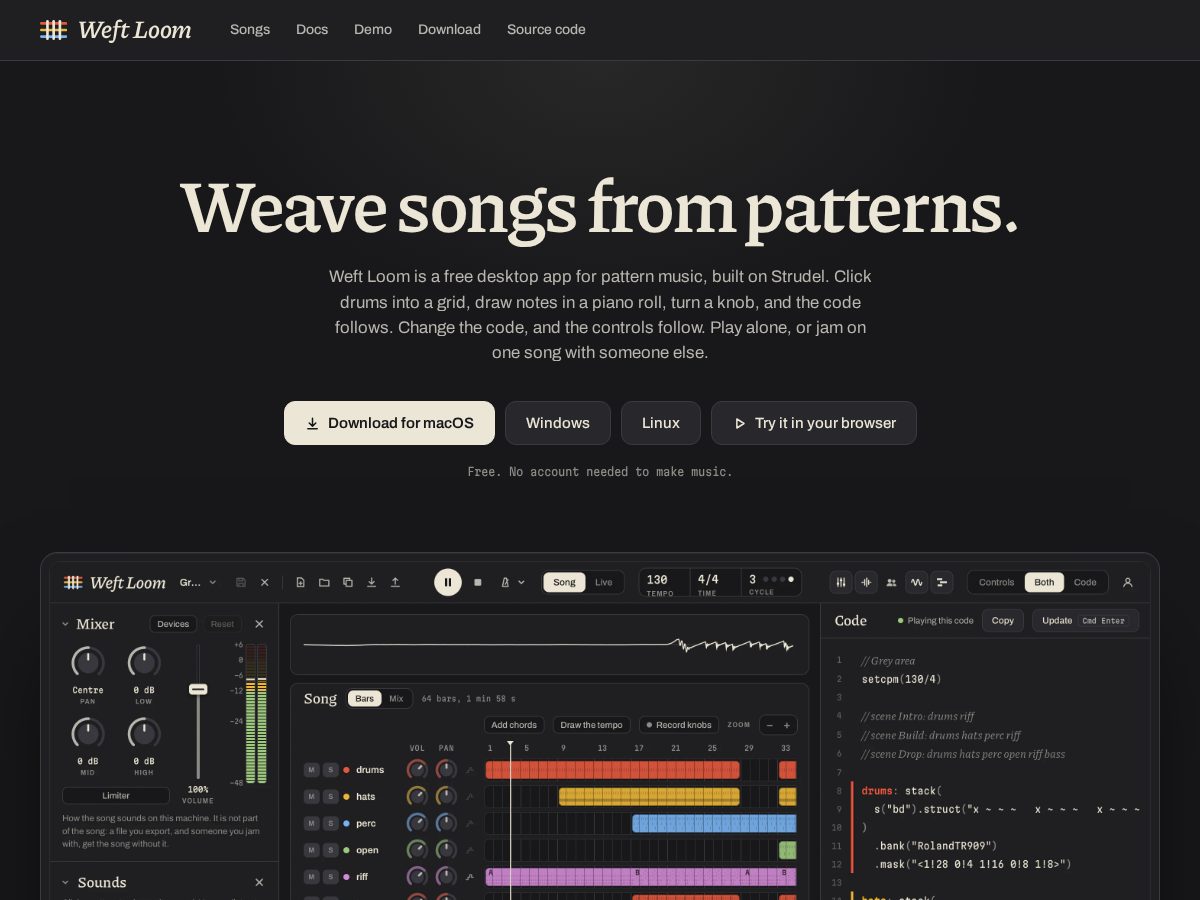Viewport: 1200px width, 900px height.
Task: Click the Copy code button
Action: 1003,620
